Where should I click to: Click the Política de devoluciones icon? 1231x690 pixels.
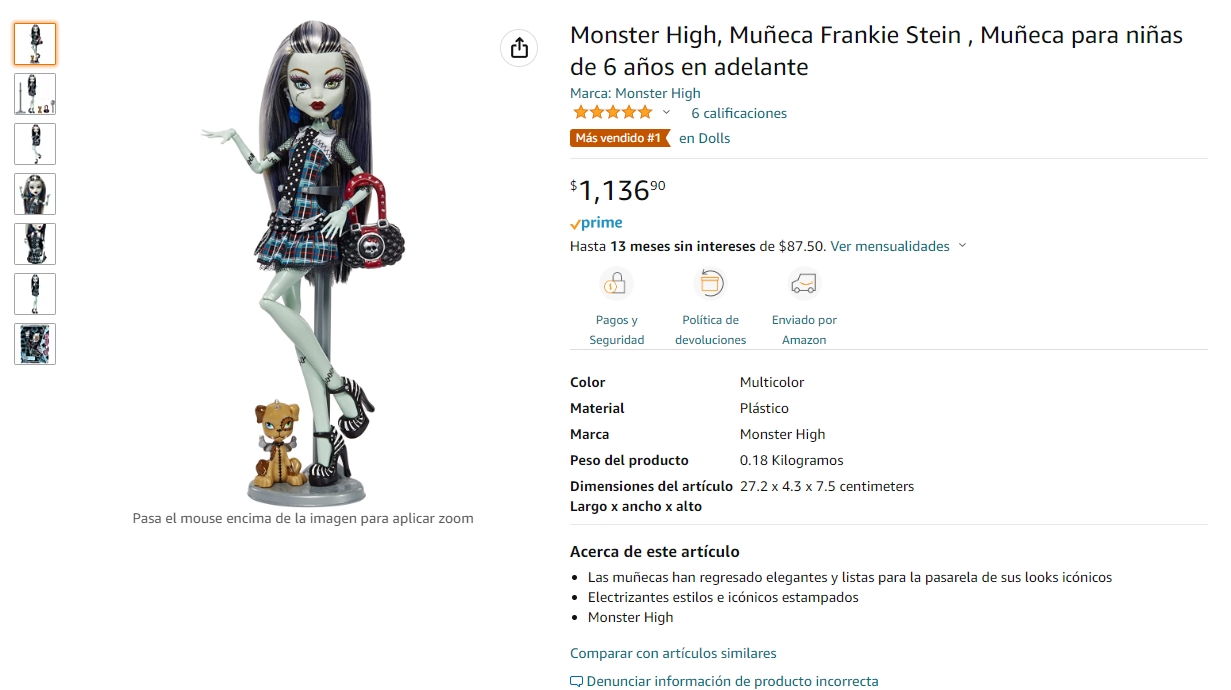point(710,284)
